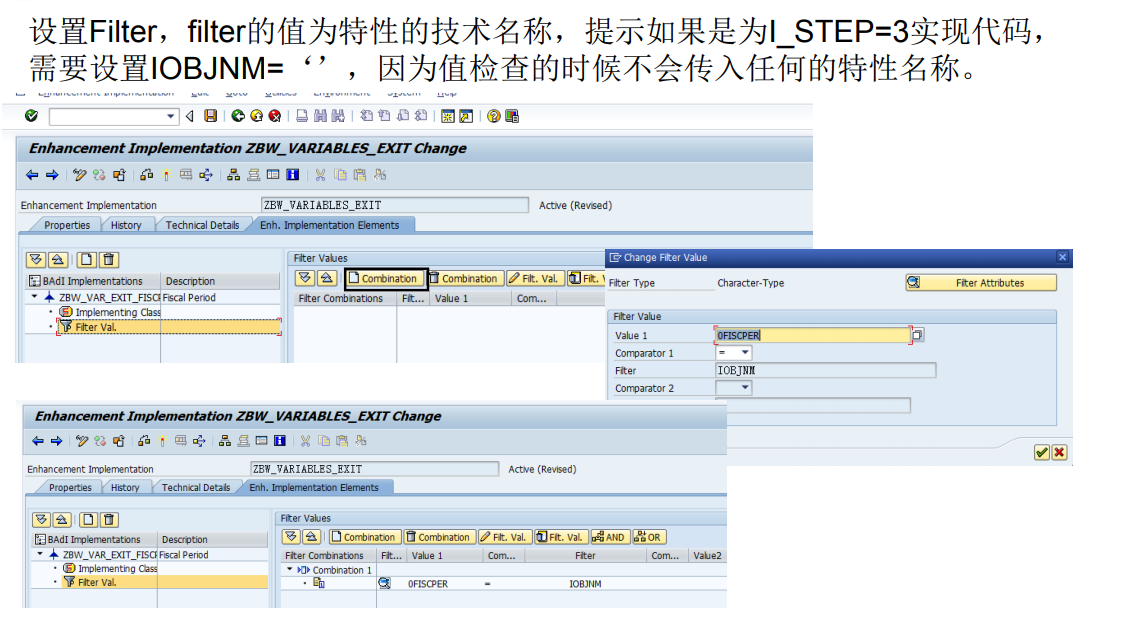Click the Value 1 input containing 0FISCPER
Image resolution: width=1132 pixels, height=622 pixels.
[x=812, y=334]
